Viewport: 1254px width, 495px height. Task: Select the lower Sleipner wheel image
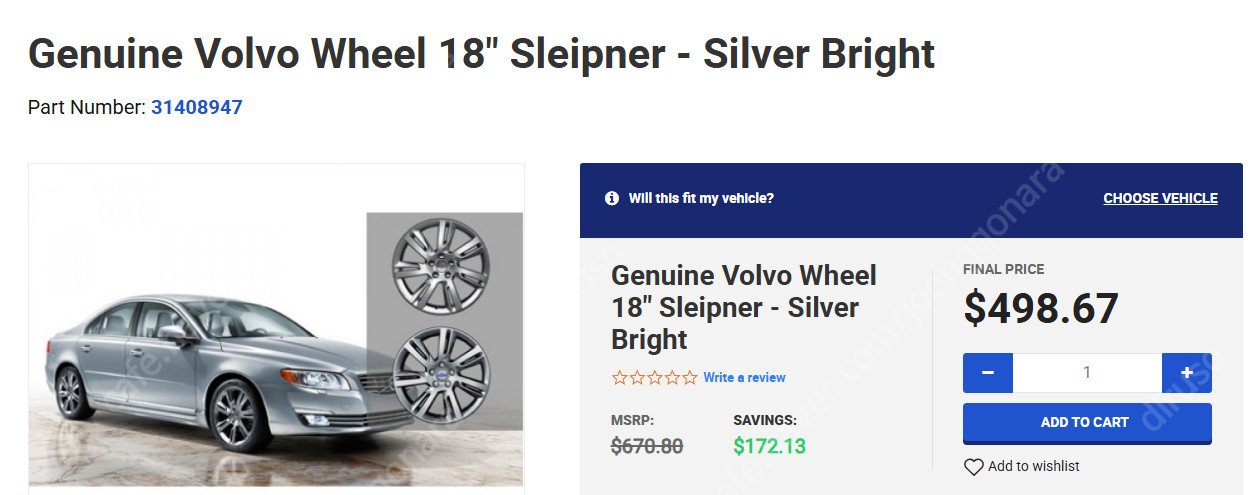[x=440, y=368]
